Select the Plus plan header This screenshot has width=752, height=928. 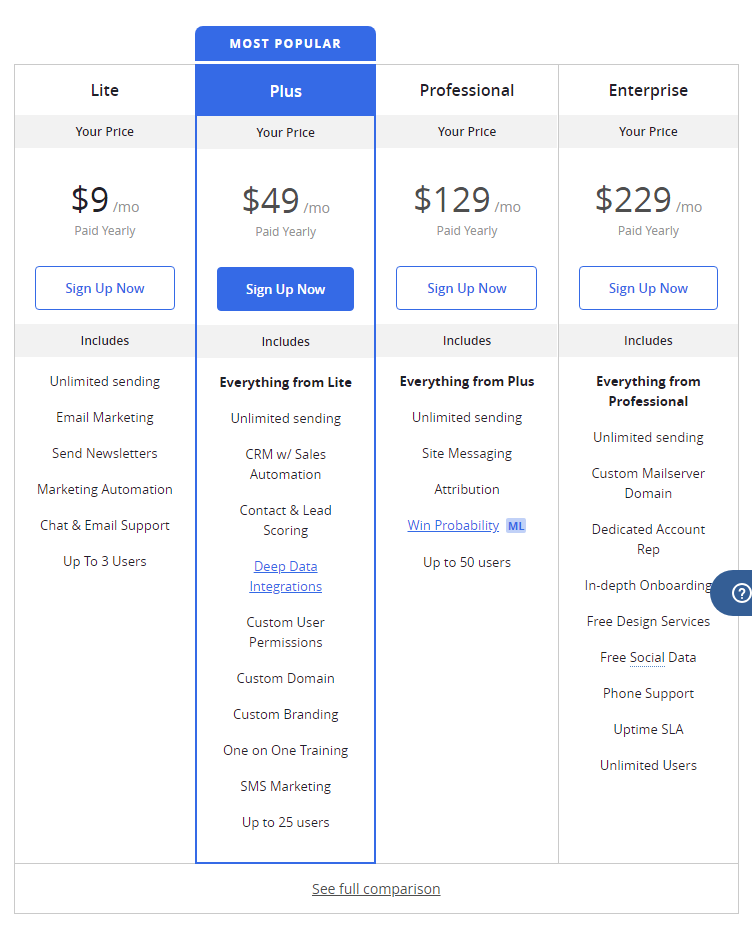(x=286, y=91)
